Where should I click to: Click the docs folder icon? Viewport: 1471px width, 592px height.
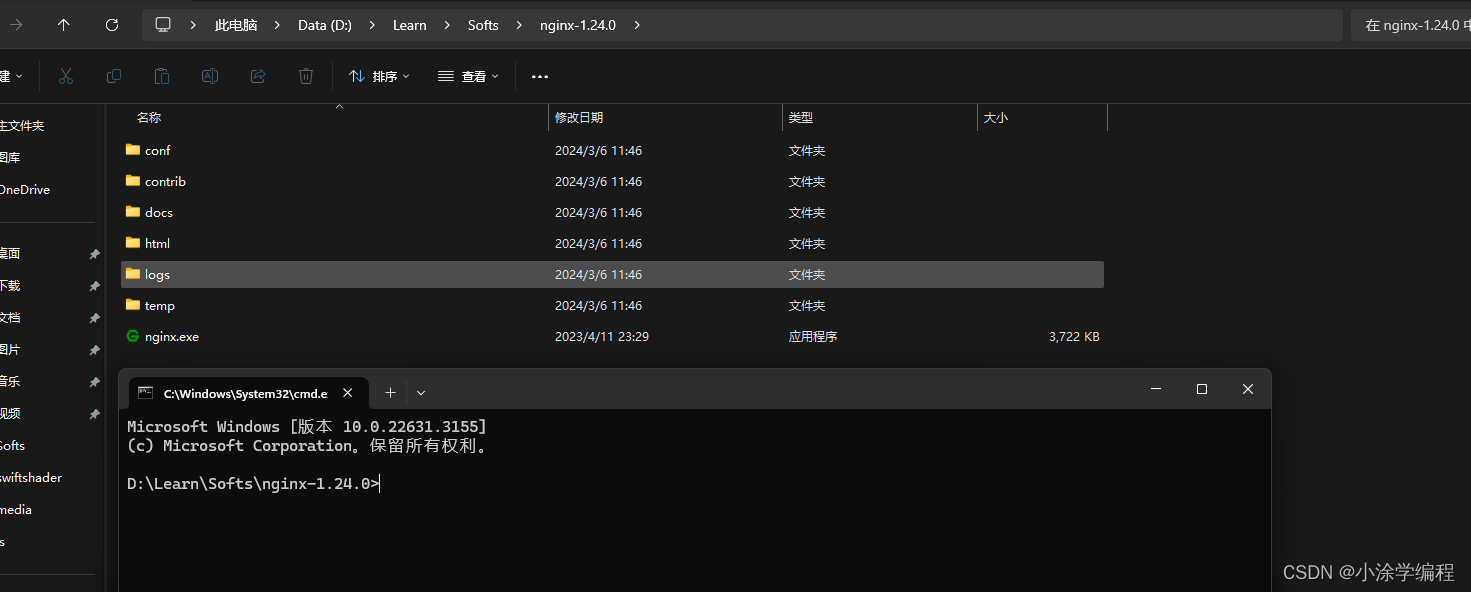pyautogui.click(x=133, y=212)
